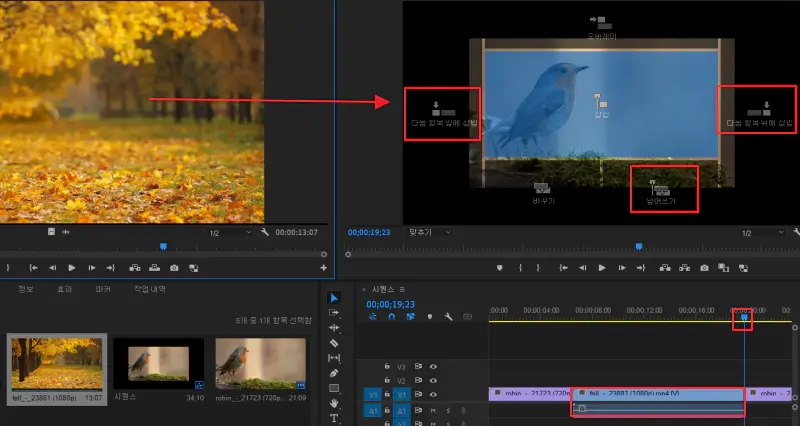Play the clip in Source monitor
The image size is (800, 426).
71,268
